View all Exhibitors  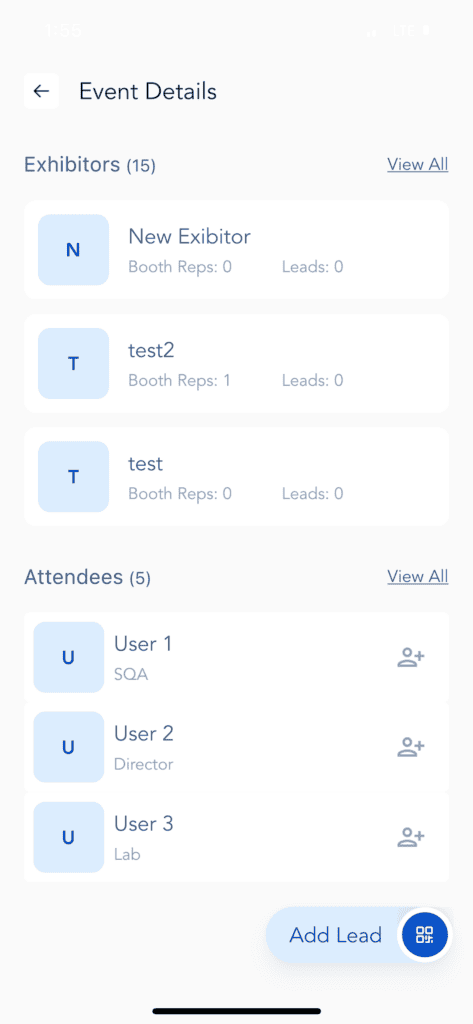(x=417, y=165)
